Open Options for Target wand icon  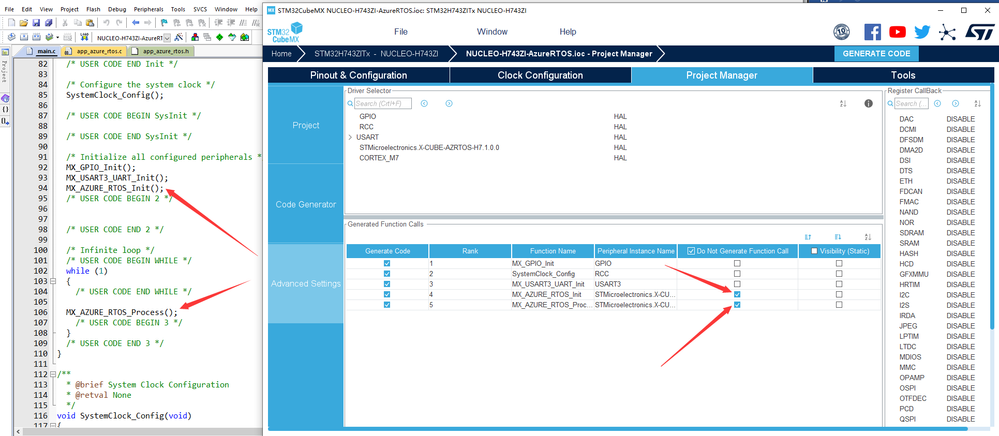(178, 38)
